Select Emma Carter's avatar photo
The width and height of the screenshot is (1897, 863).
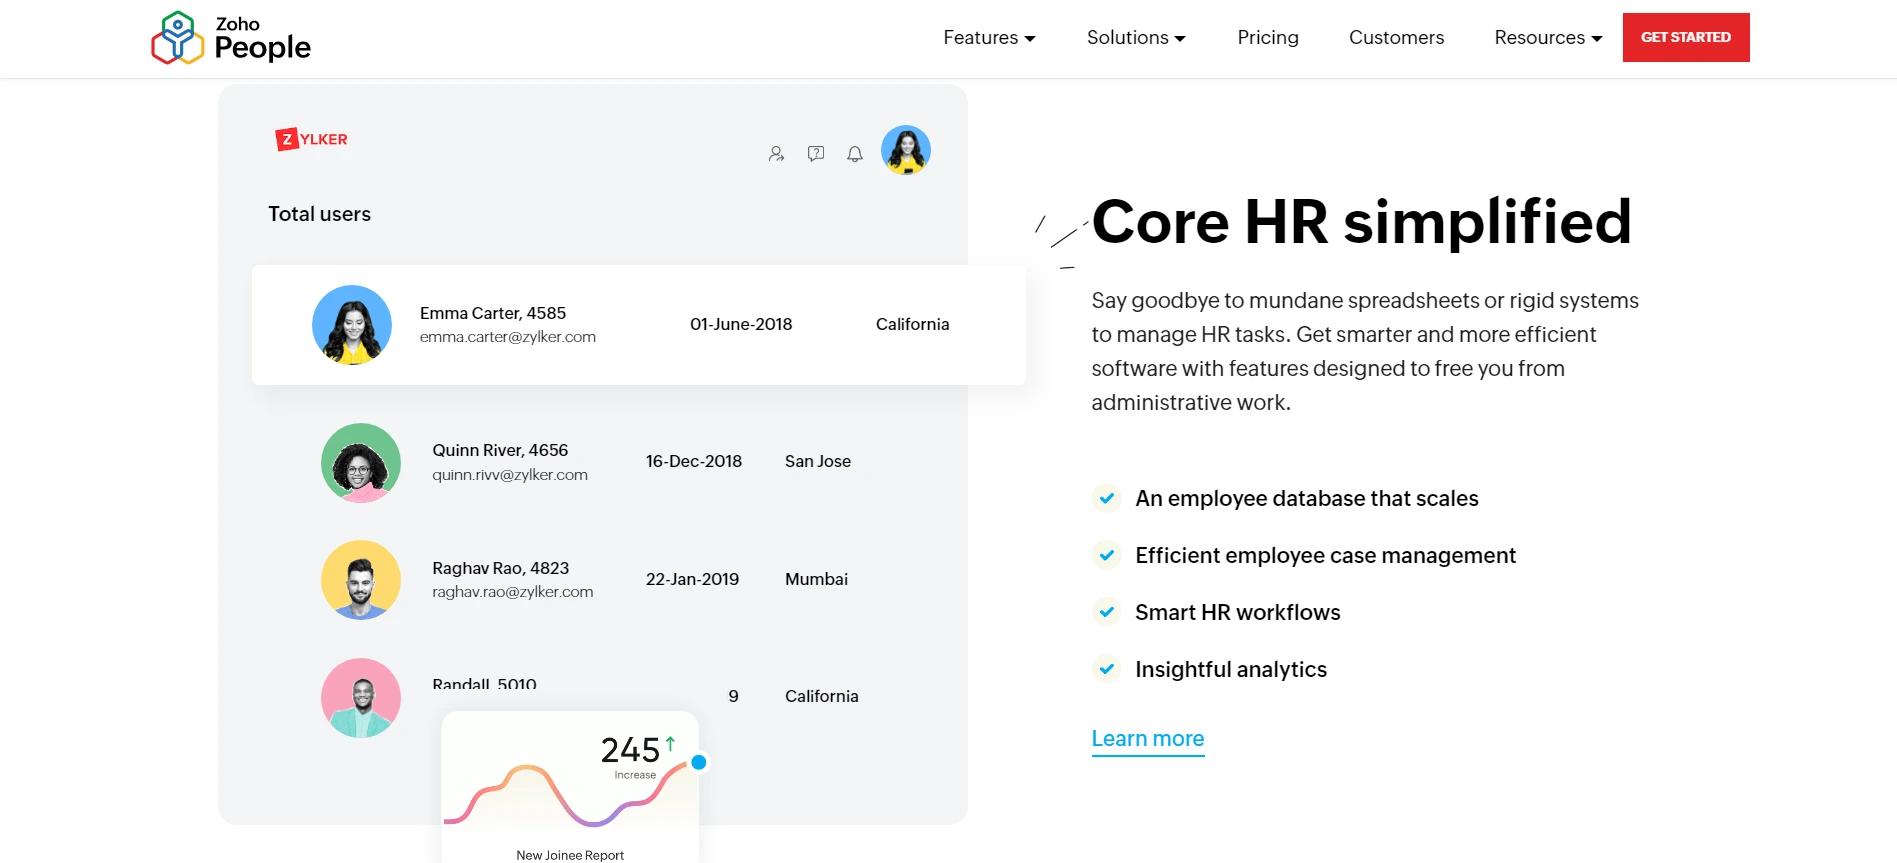[x=352, y=325]
